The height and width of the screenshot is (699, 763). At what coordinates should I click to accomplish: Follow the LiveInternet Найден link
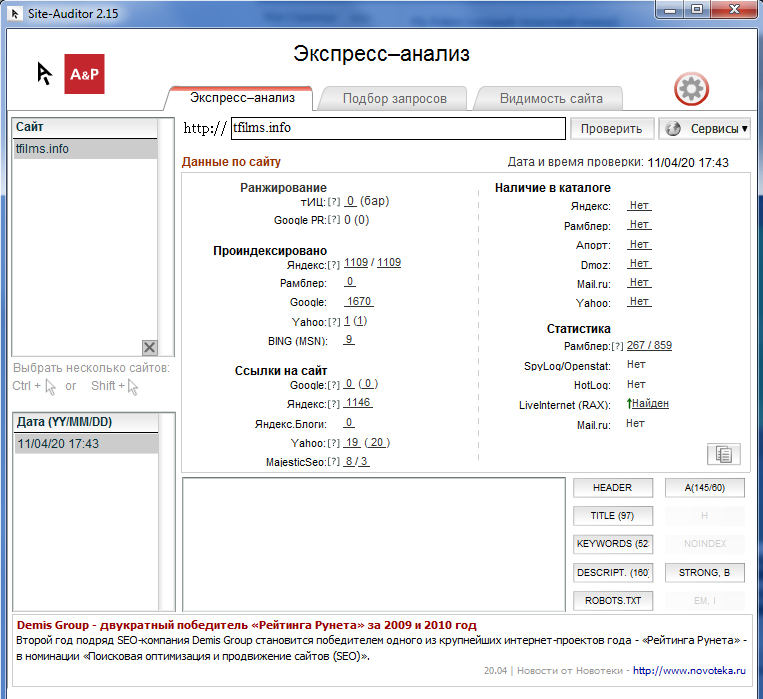pyautogui.click(x=649, y=404)
